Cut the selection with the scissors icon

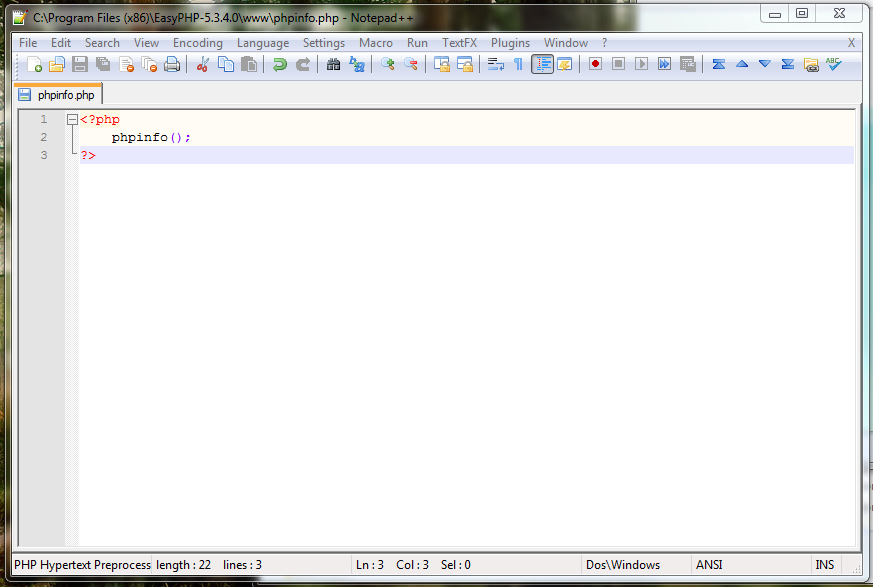tap(202, 65)
